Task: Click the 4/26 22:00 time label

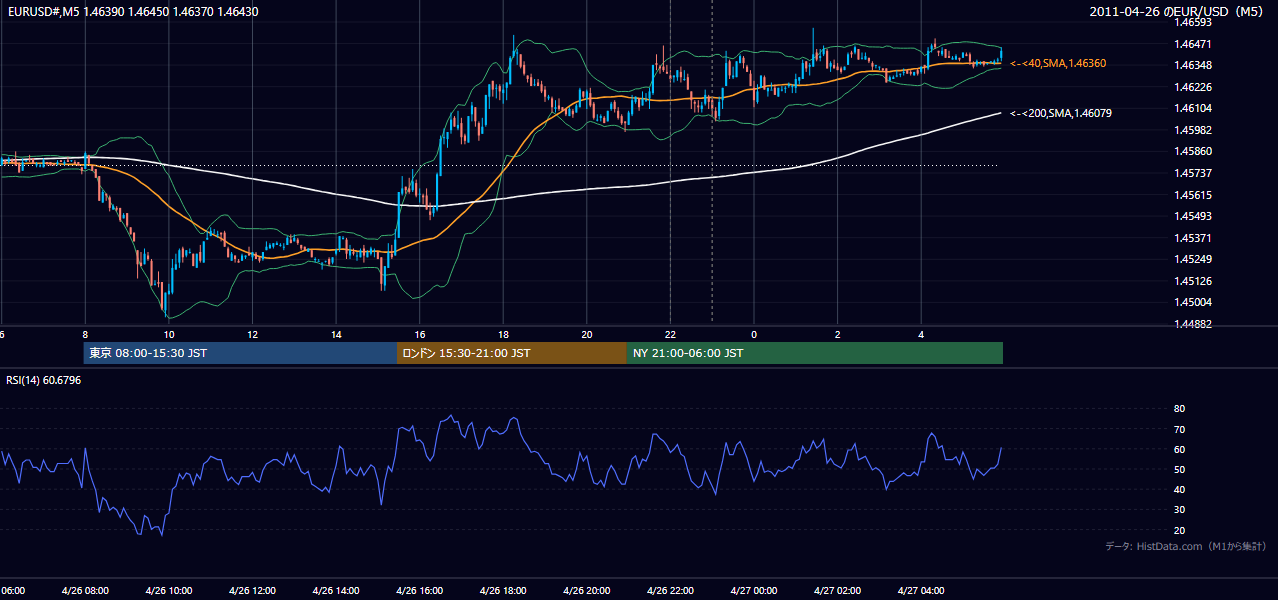Action: [670, 590]
